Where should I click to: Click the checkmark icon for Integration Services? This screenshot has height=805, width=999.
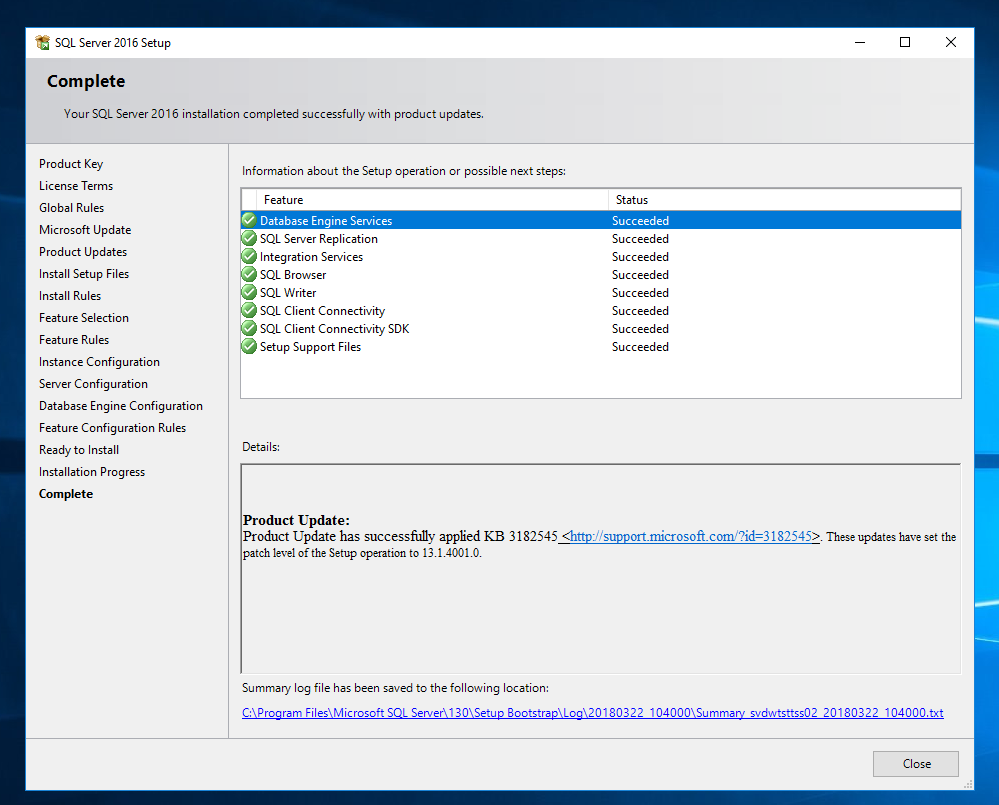coord(248,256)
